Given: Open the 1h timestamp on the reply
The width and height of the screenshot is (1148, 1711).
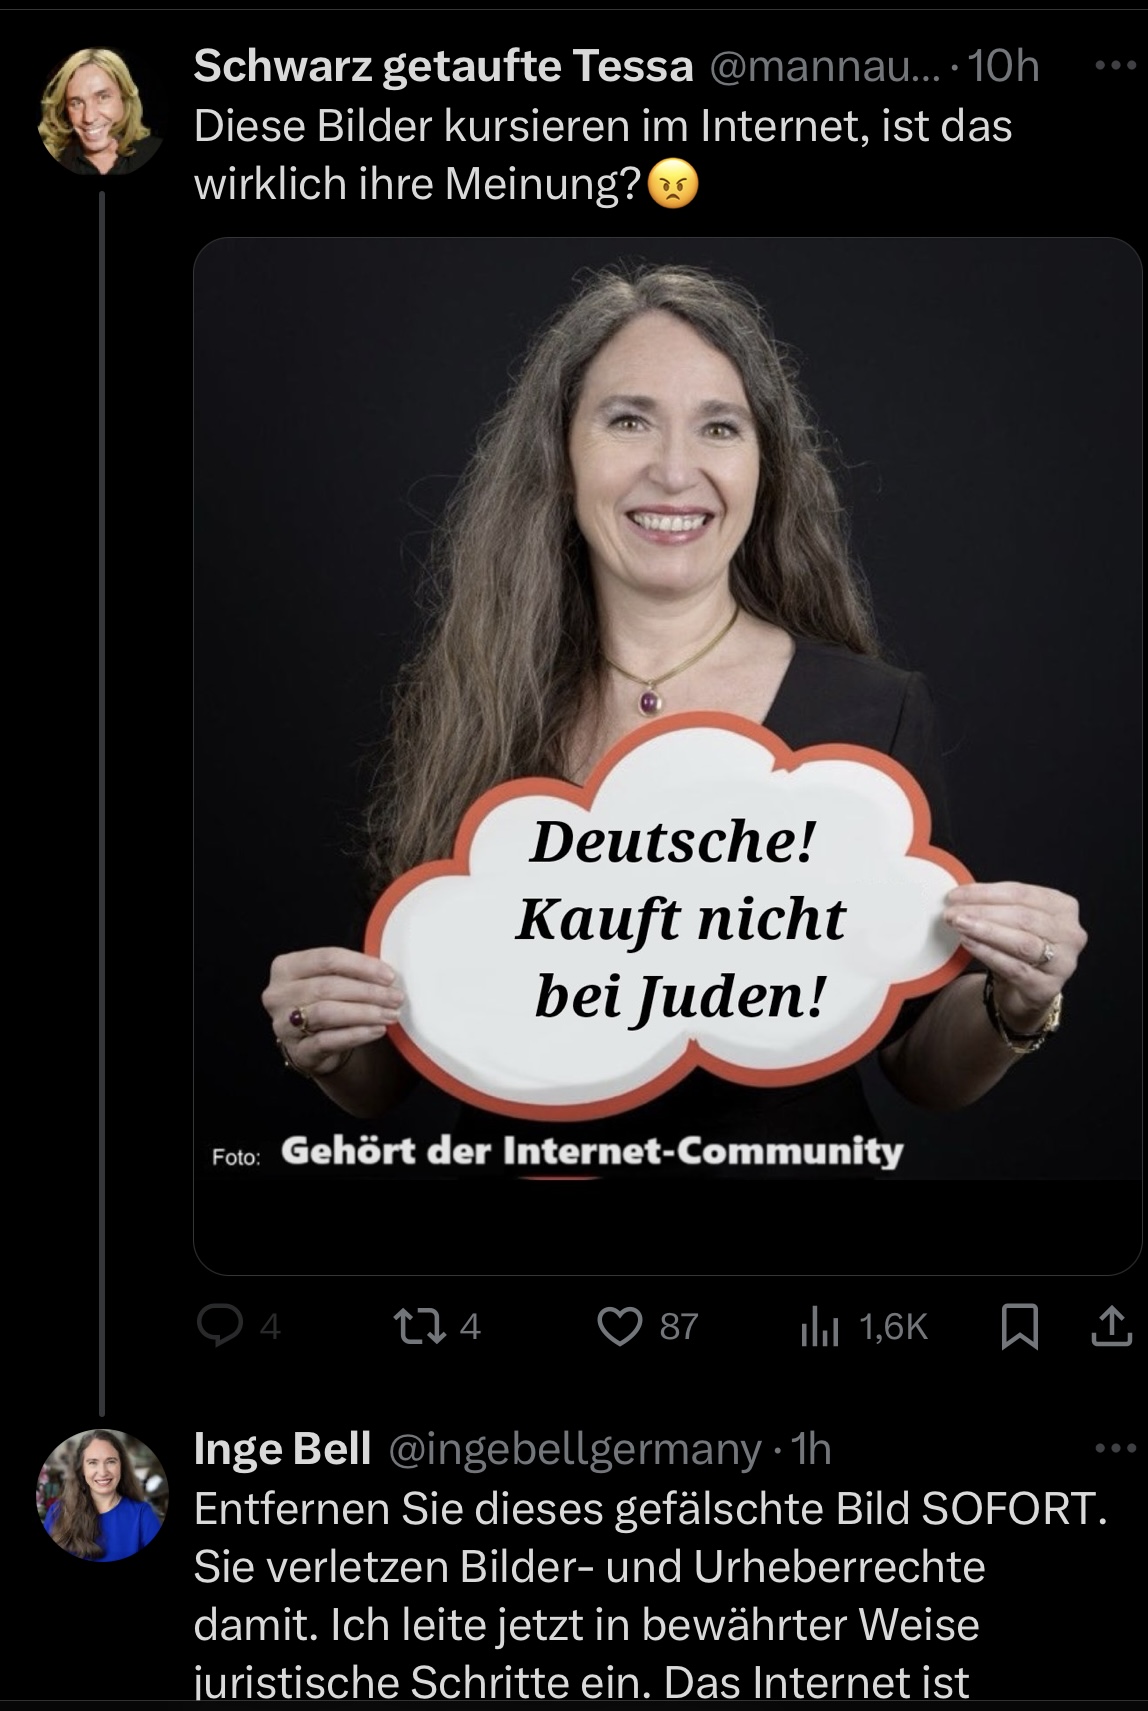Looking at the screenshot, I should pyautogui.click(x=811, y=1448).
